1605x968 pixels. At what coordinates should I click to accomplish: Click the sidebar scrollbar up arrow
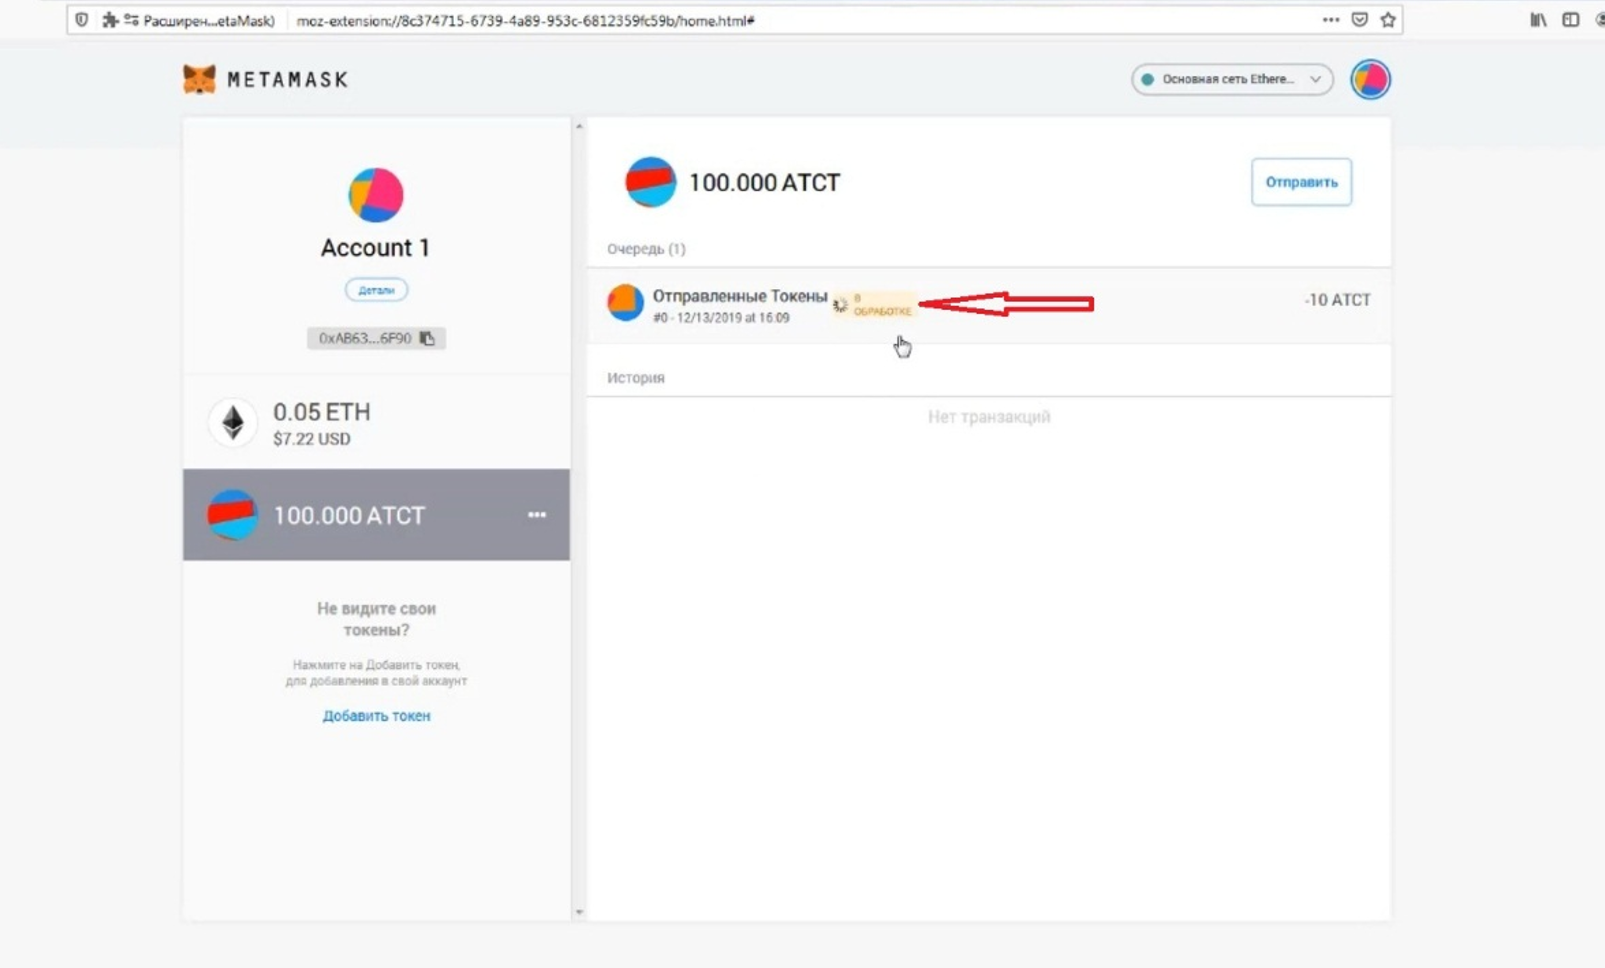pos(578,127)
